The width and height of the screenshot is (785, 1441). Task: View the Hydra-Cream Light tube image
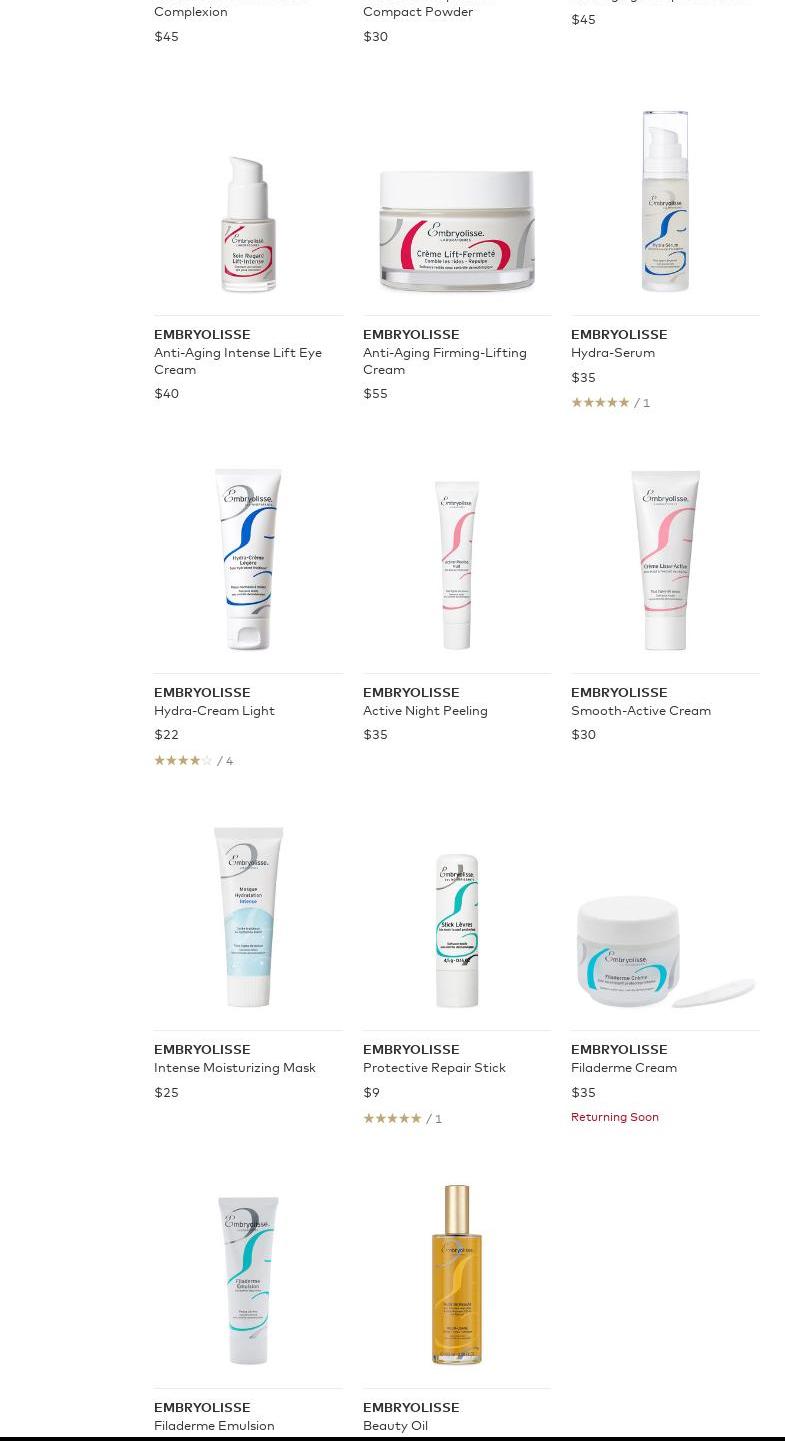tap(248, 560)
